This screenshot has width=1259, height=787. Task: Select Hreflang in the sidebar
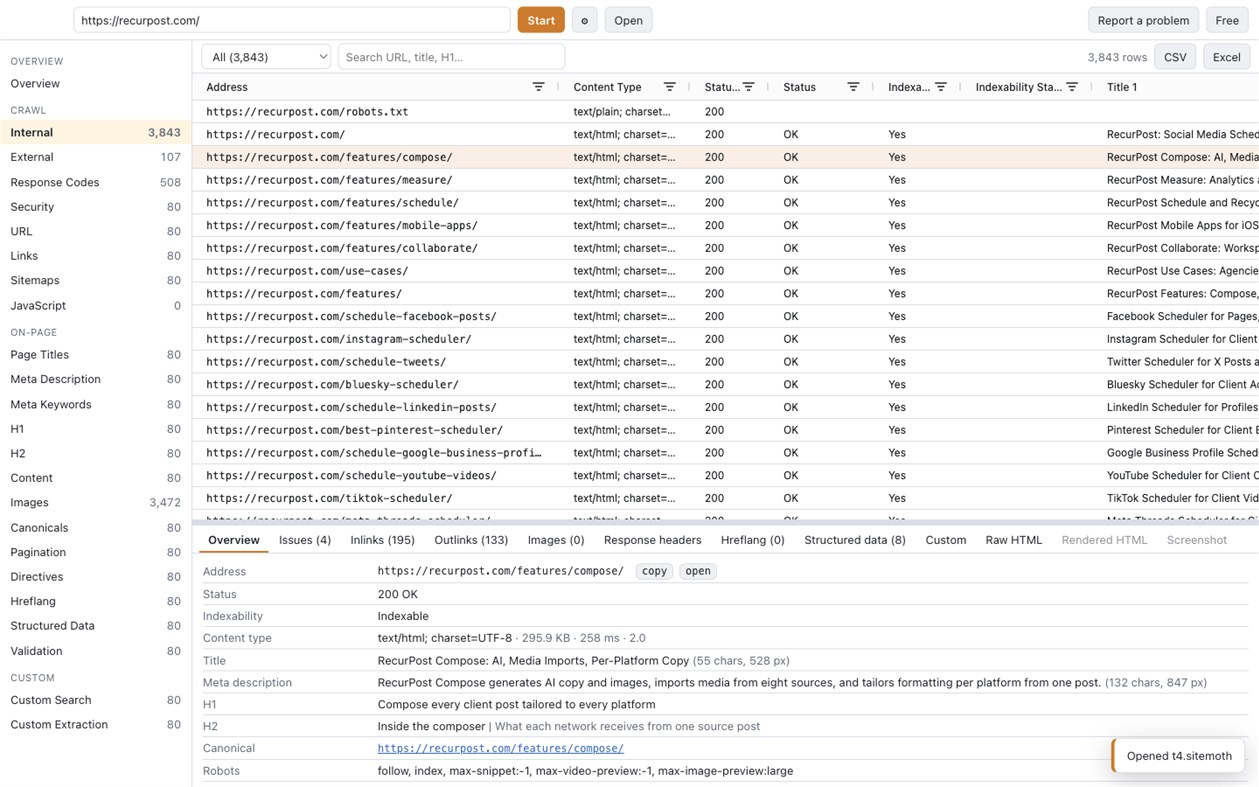(96, 601)
